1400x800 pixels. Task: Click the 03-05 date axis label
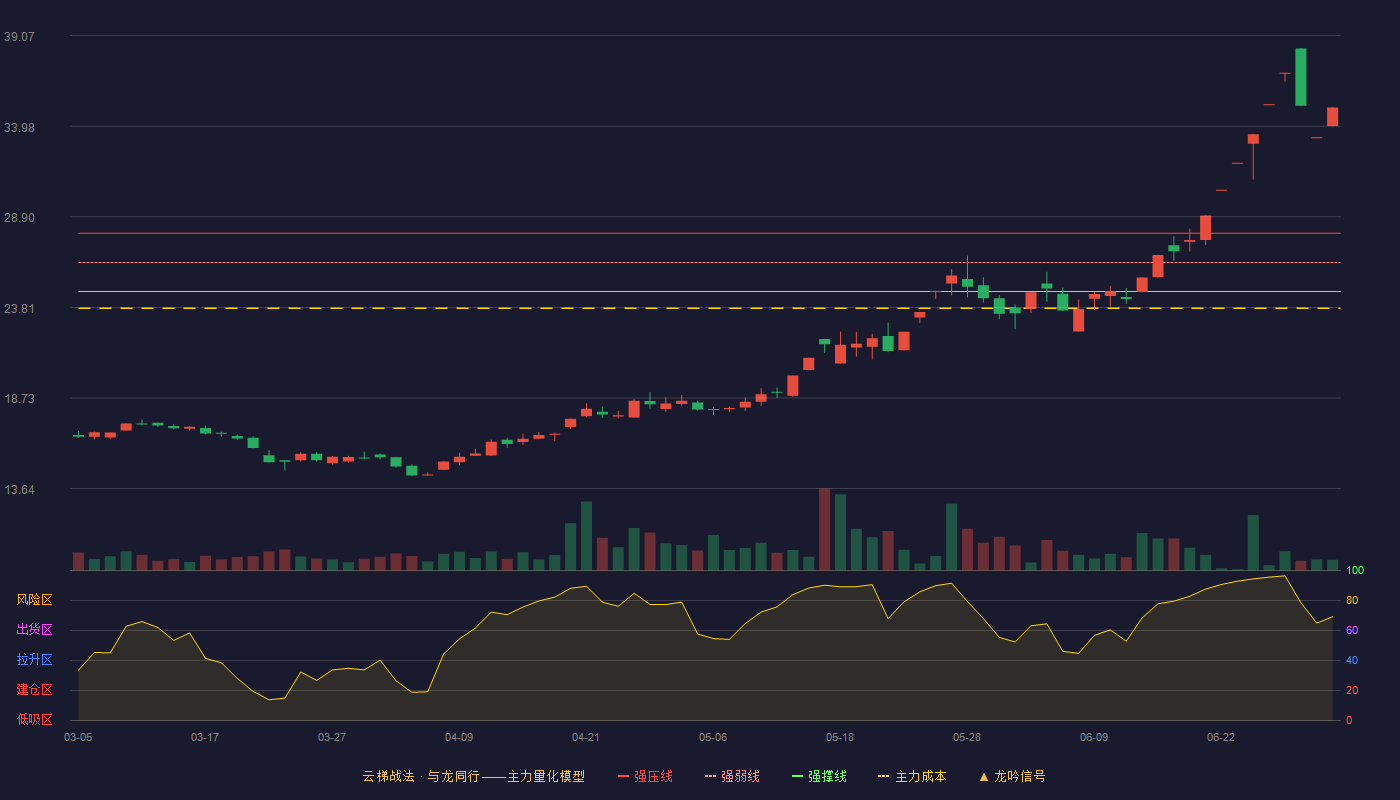(78, 737)
